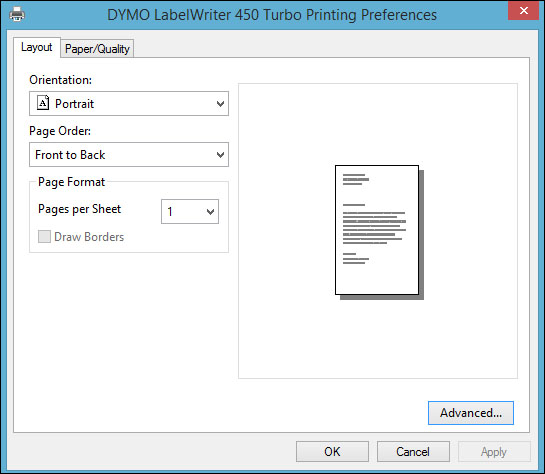The width and height of the screenshot is (545, 474).
Task: Confirm settings with the OK button
Action: [332, 451]
